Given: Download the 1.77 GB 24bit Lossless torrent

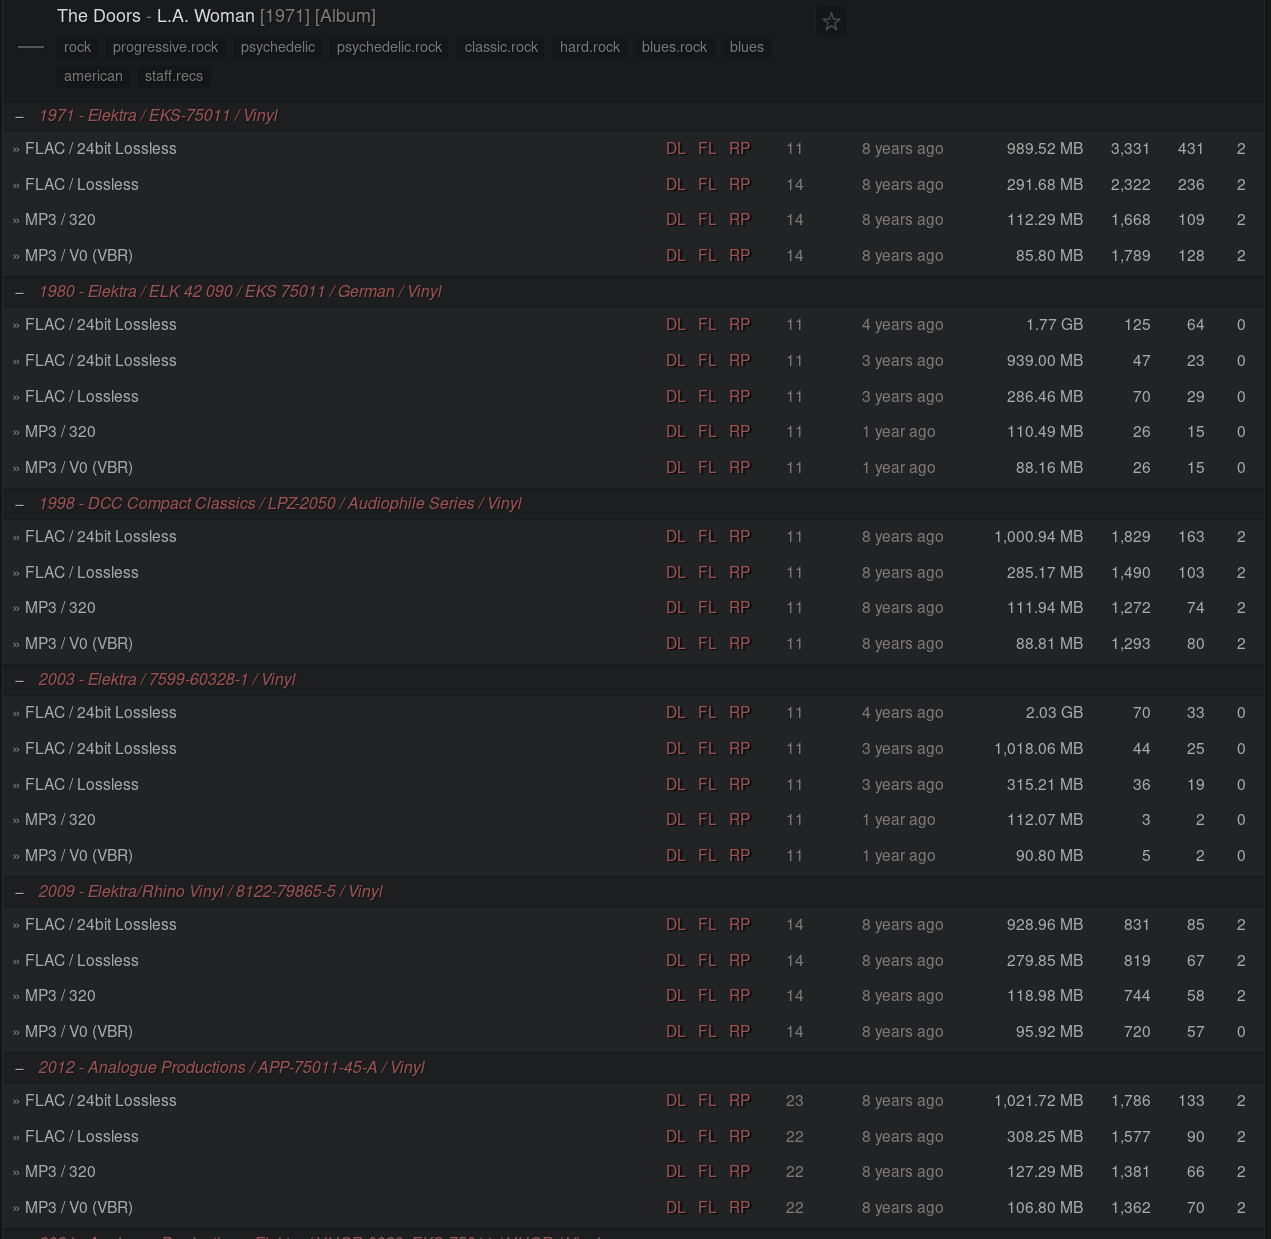Looking at the screenshot, I should coord(676,324).
